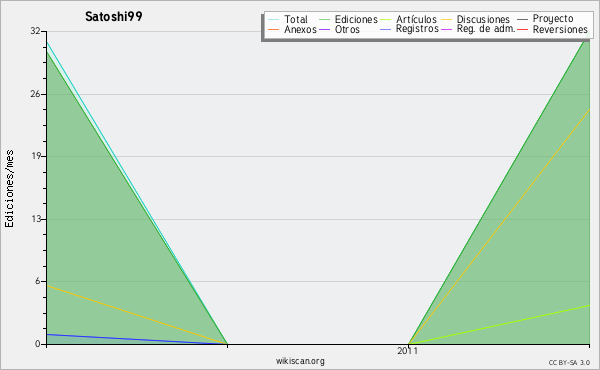The image size is (600, 370).
Task: Click the yellow Discusiones color line swatch
Action: (x=447, y=20)
